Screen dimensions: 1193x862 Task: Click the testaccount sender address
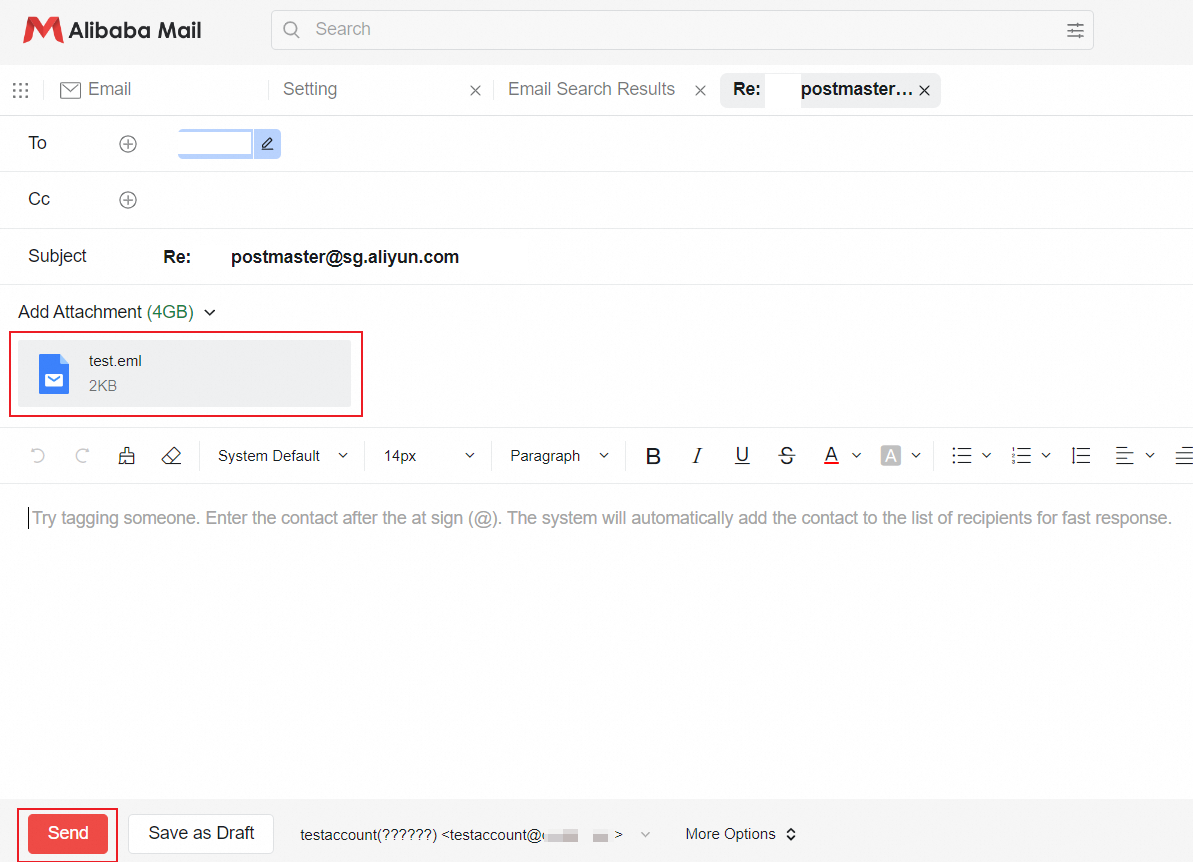461,835
